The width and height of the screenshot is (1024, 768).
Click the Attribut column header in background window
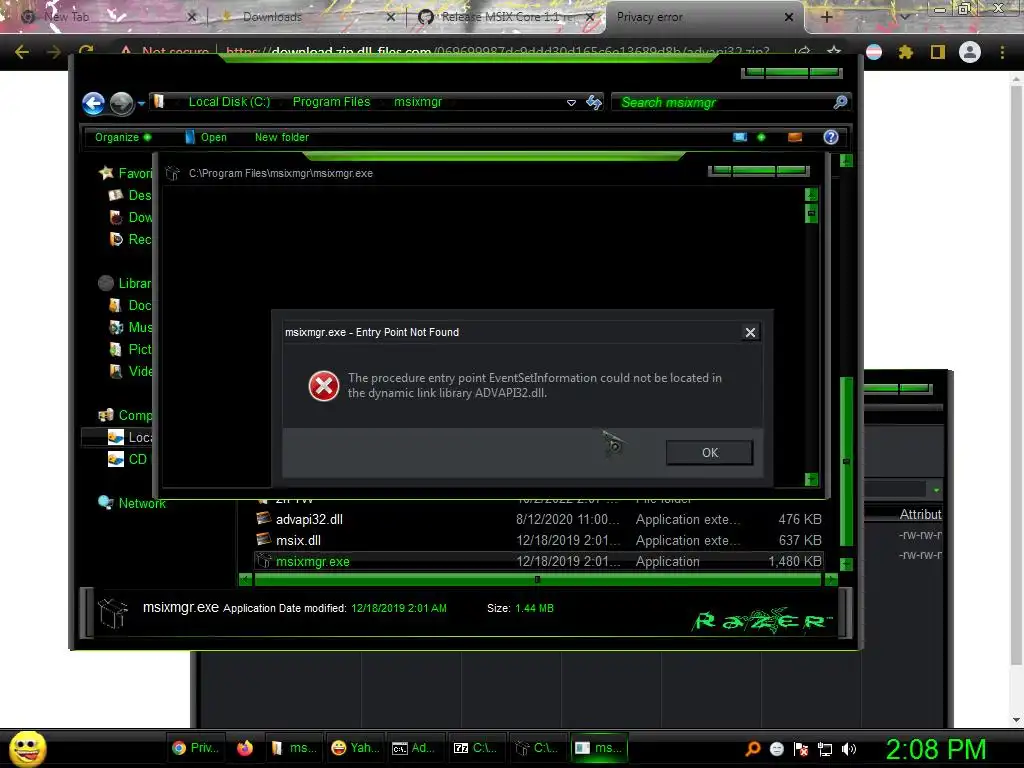tap(920, 514)
